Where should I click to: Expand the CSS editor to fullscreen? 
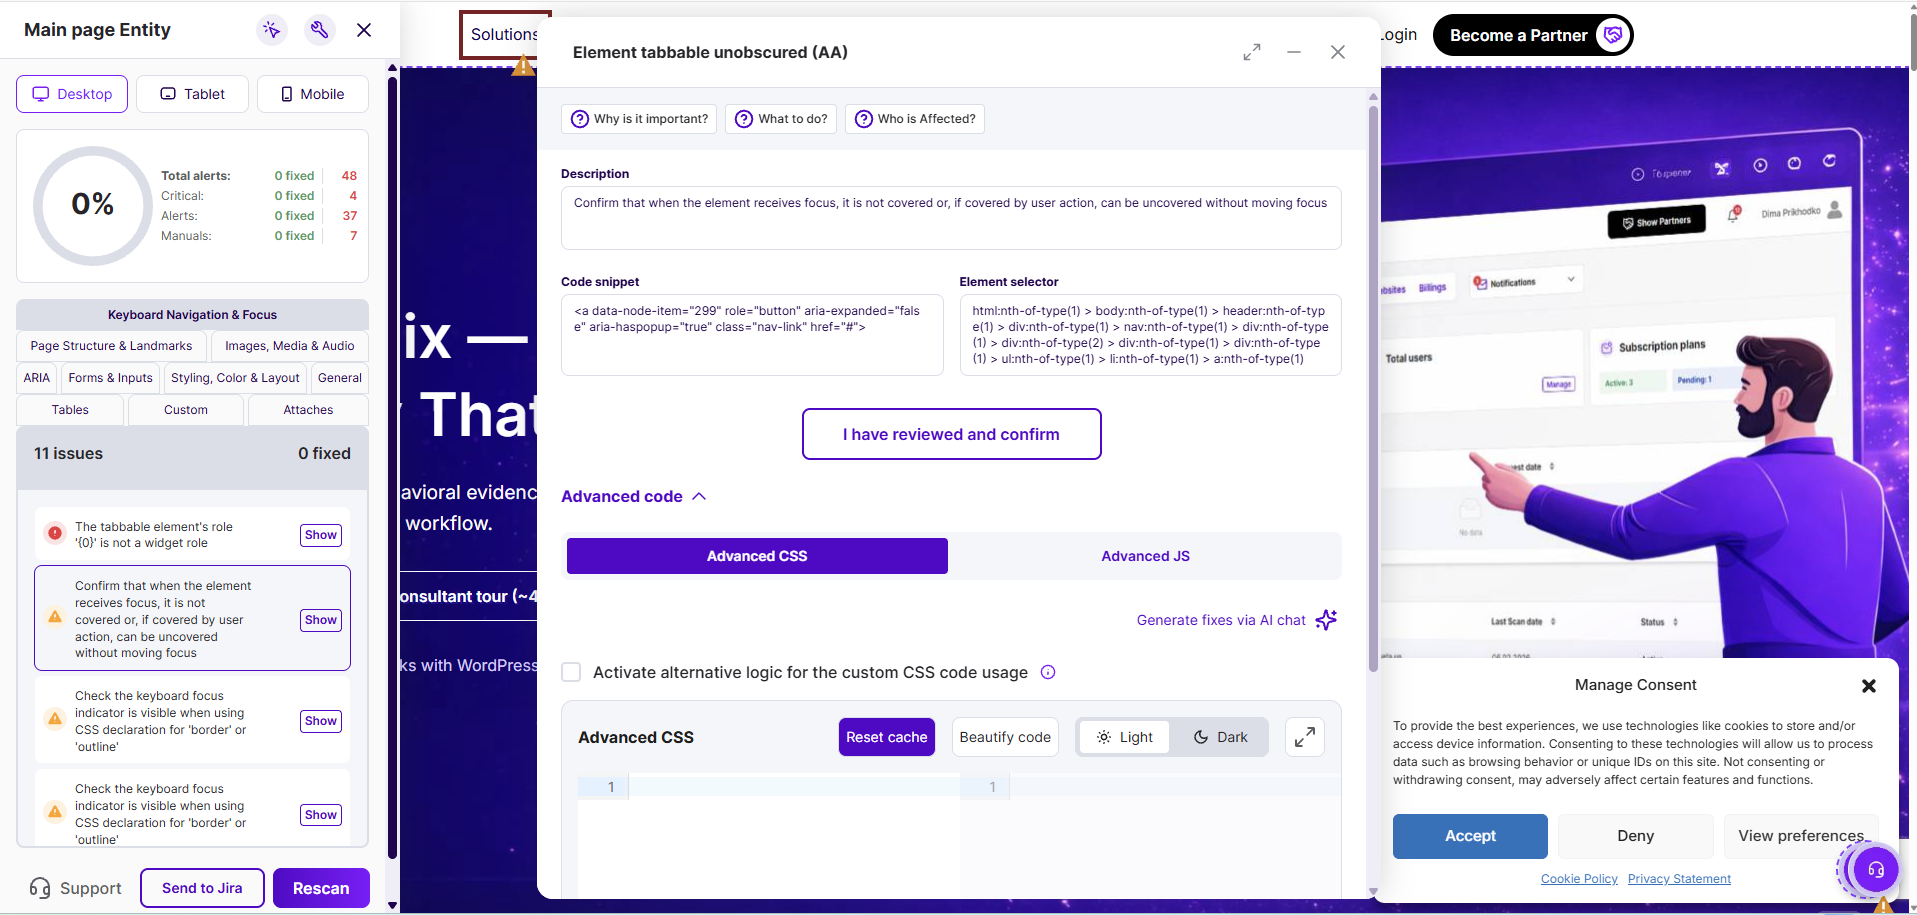click(x=1305, y=737)
